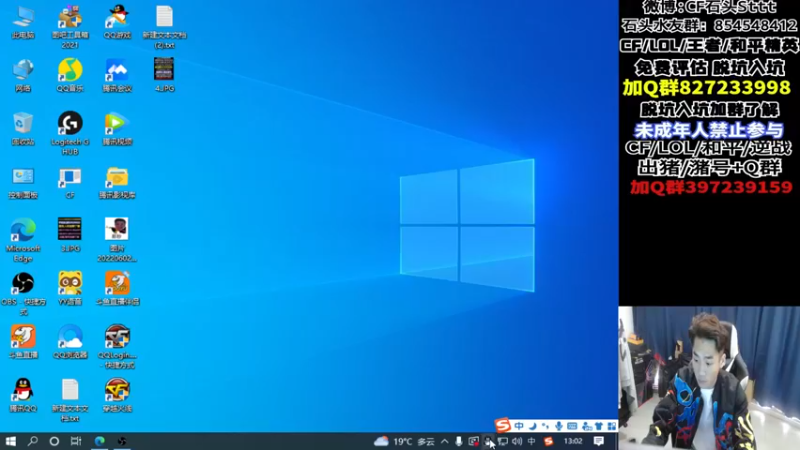
Task: Open Sogou skin shirt icon
Action: tap(599, 426)
